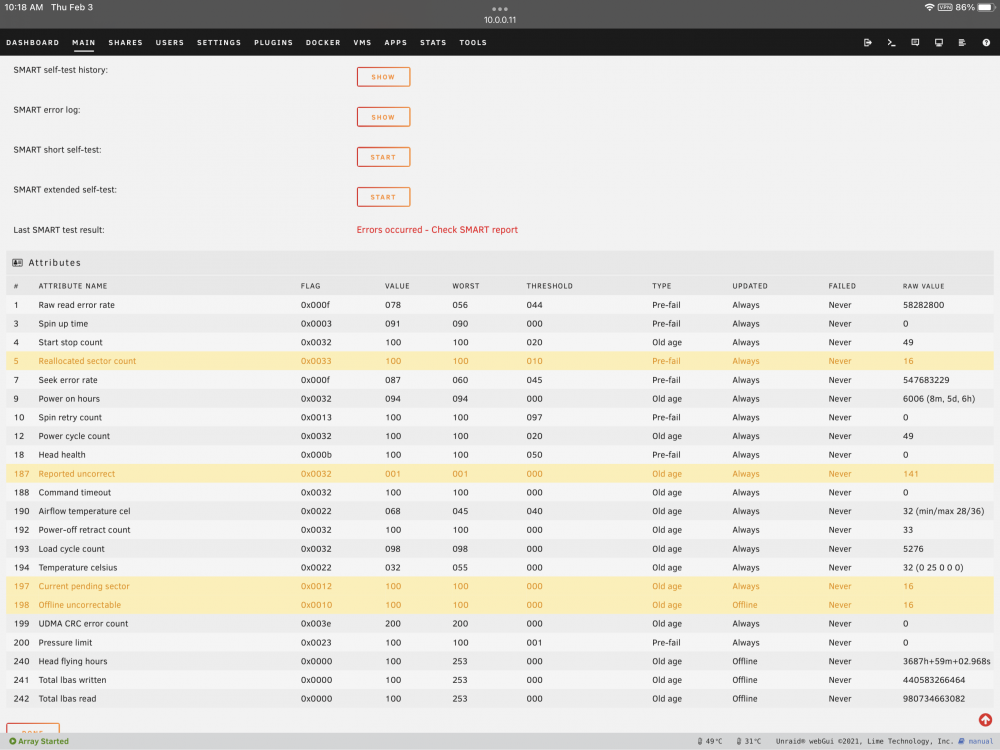
Task: Click the VPN indicator in status bar
Action: pyautogui.click(x=945, y=7)
